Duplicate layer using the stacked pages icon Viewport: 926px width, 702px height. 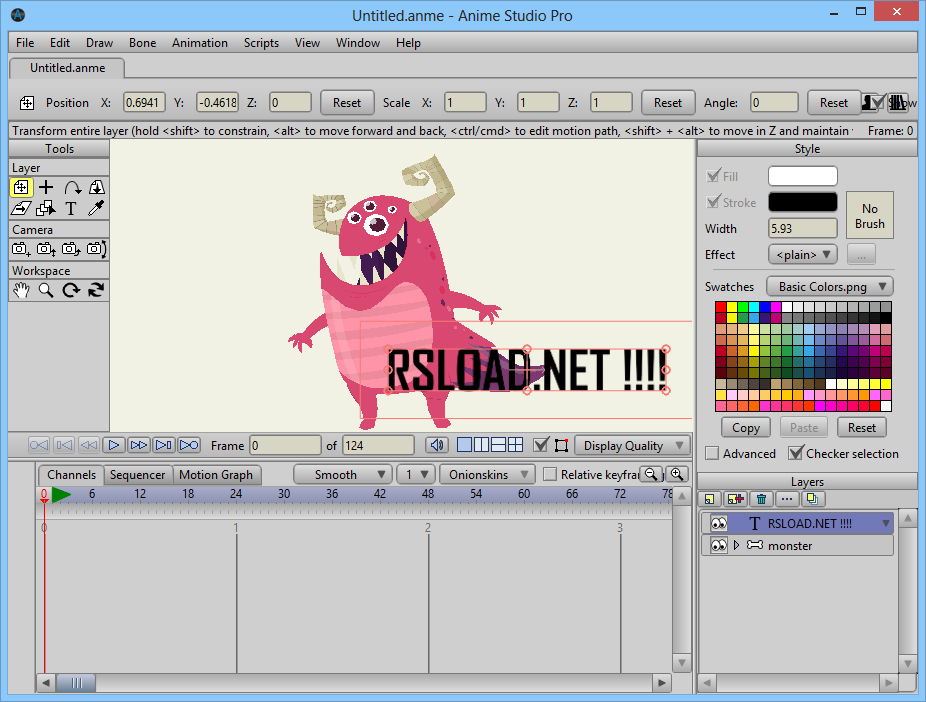click(813, 499)
